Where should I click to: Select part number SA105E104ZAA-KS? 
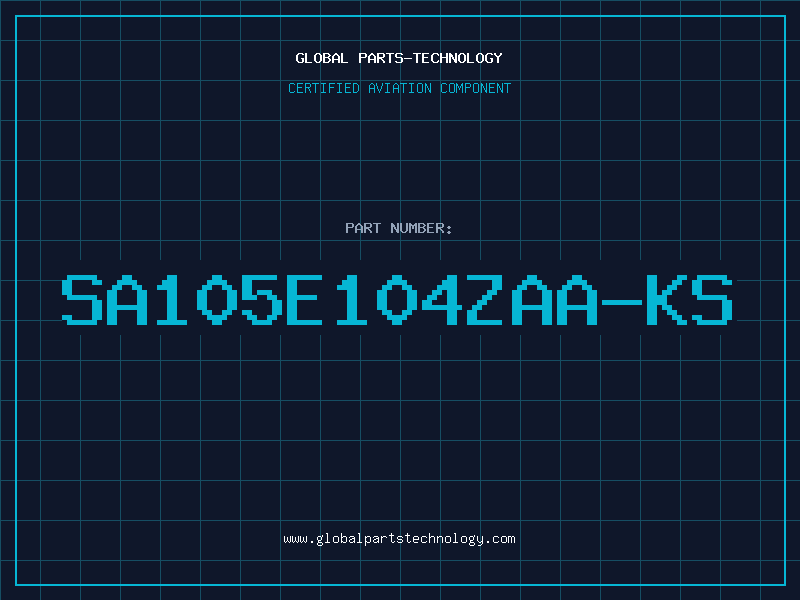(397, 300)
